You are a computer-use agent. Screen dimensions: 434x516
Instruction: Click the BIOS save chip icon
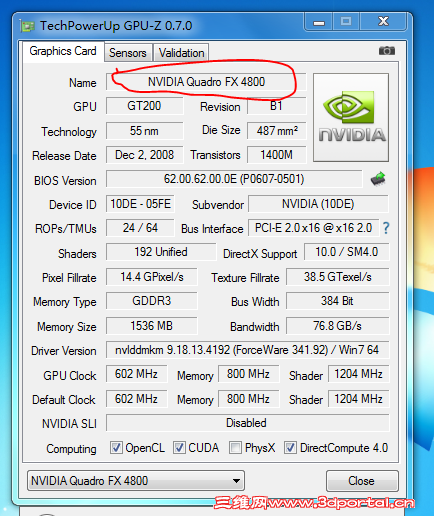(378, 179)
